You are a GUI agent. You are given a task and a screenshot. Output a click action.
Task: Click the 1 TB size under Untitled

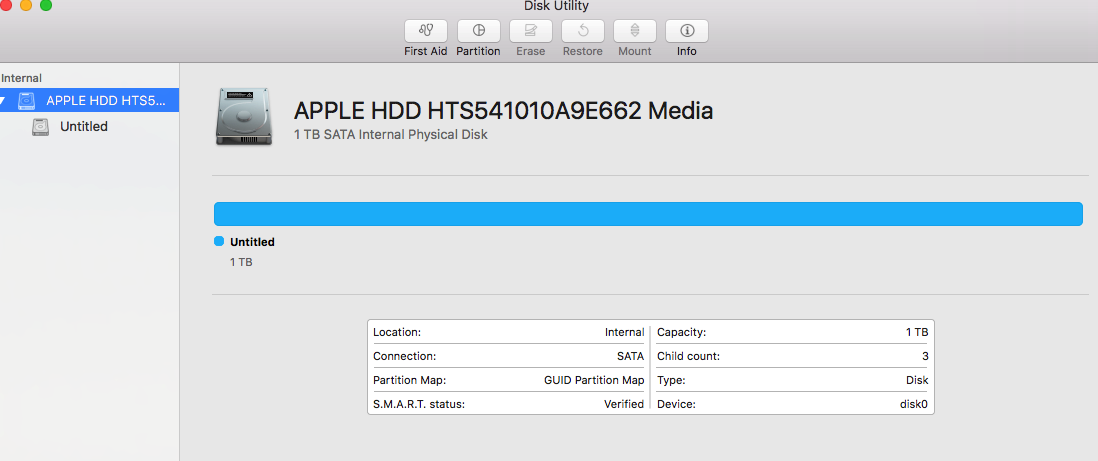click(241, 263)
